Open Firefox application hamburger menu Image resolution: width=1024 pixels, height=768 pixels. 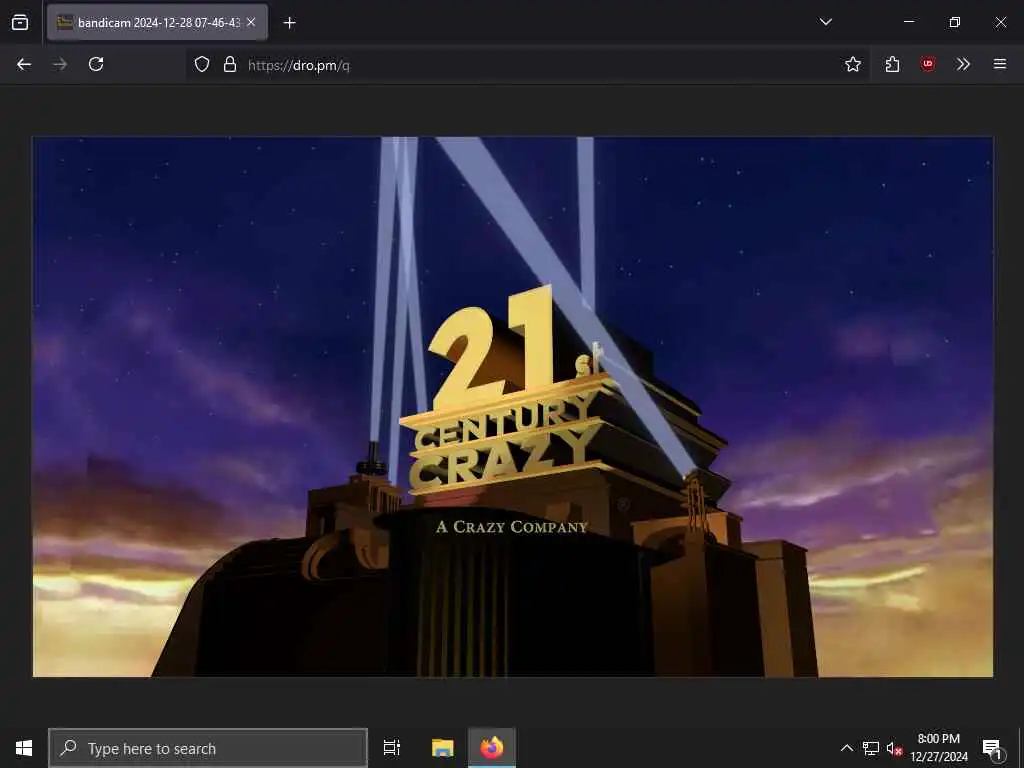pos(999,64)
